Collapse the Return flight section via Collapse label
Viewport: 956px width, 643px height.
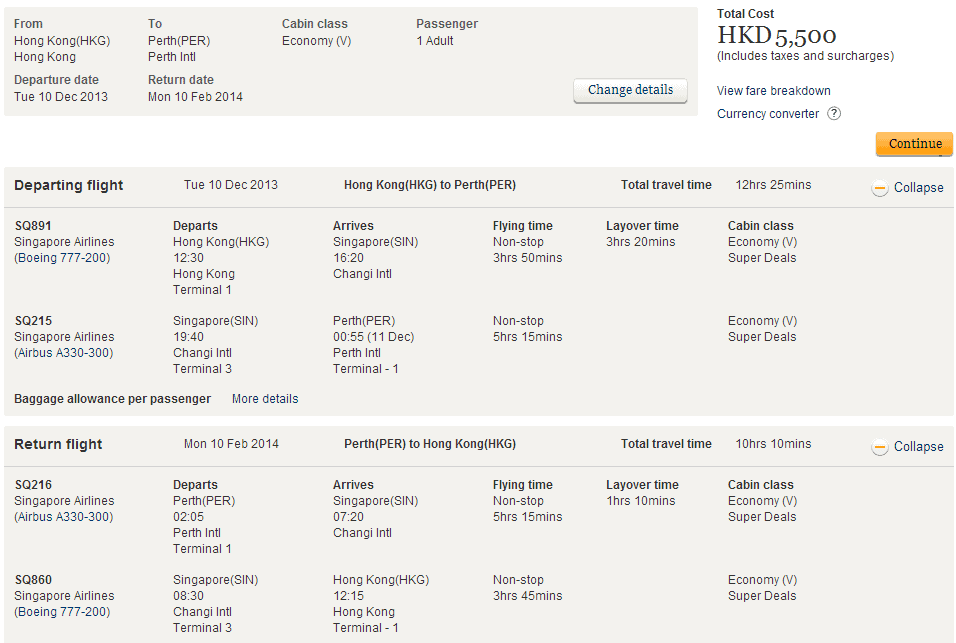(918, 447)
